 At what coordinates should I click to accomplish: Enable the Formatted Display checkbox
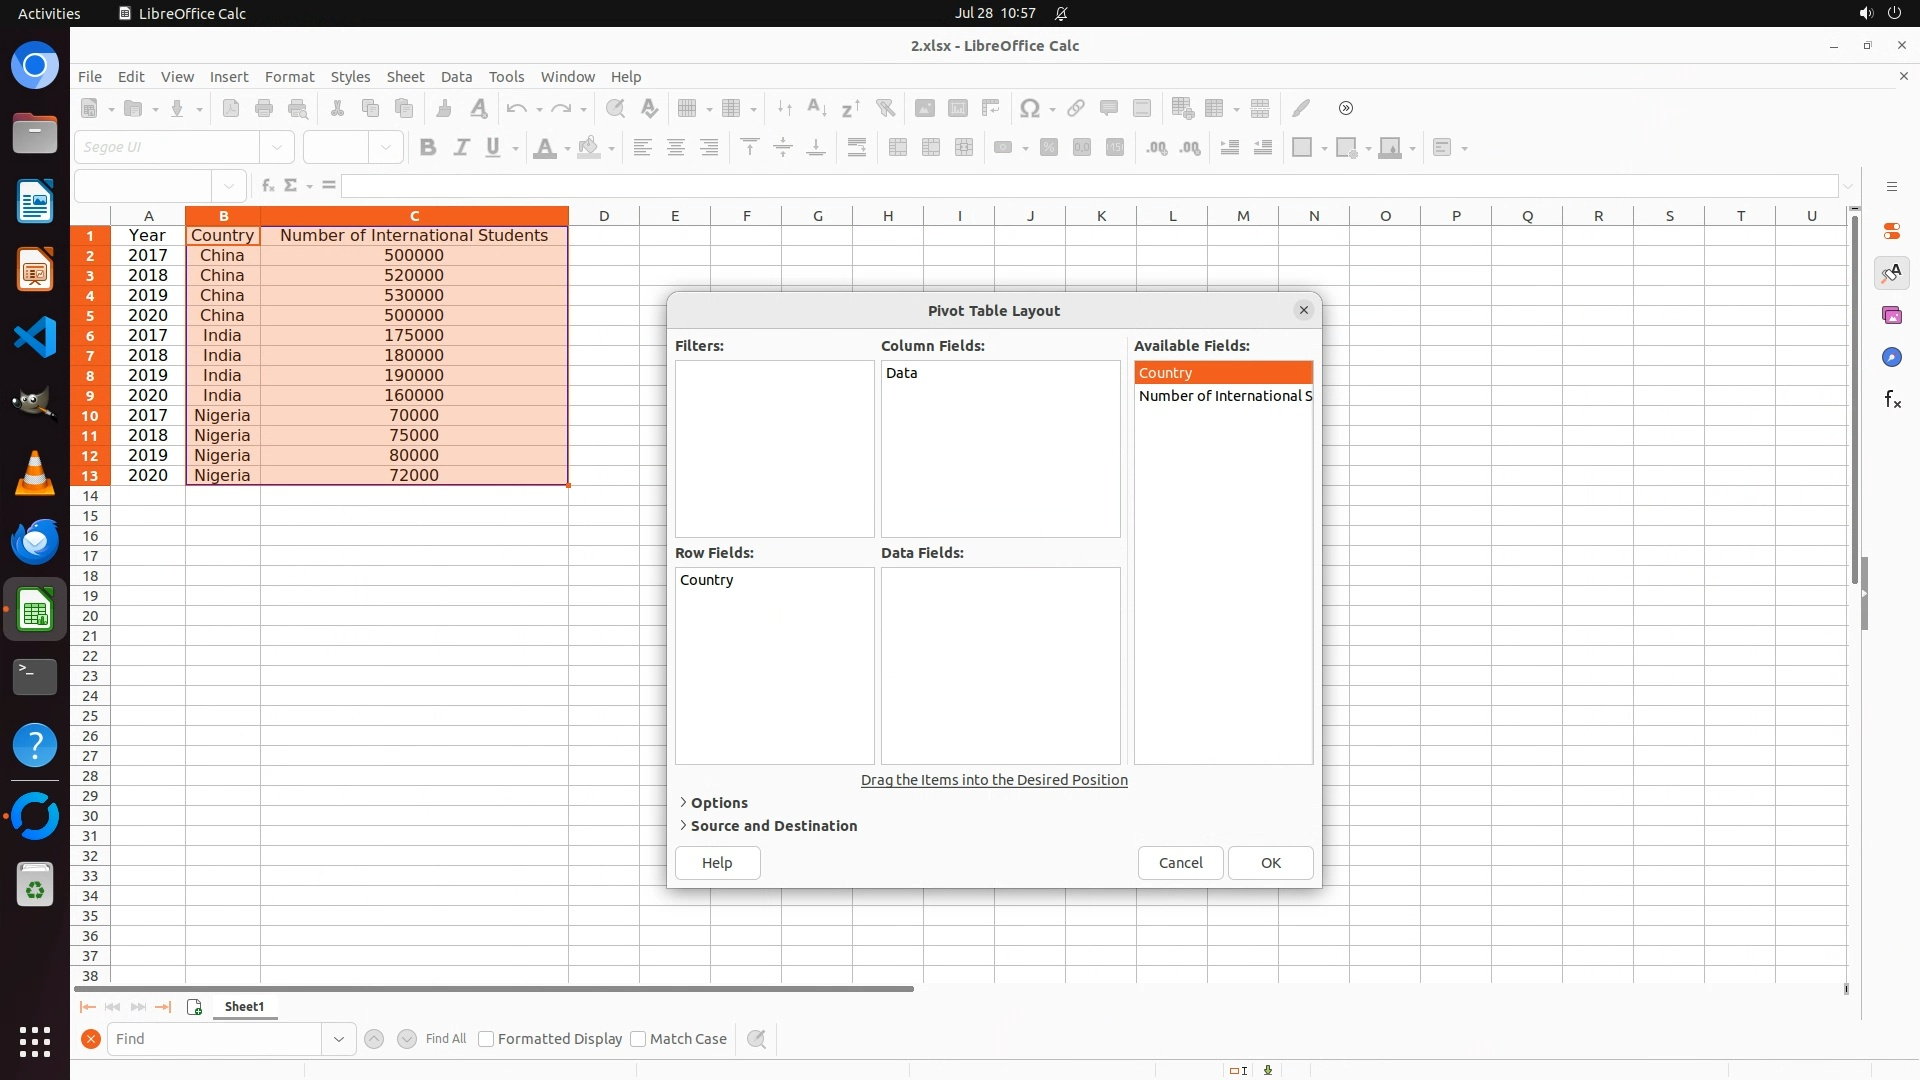click(x=486, y=1039)
